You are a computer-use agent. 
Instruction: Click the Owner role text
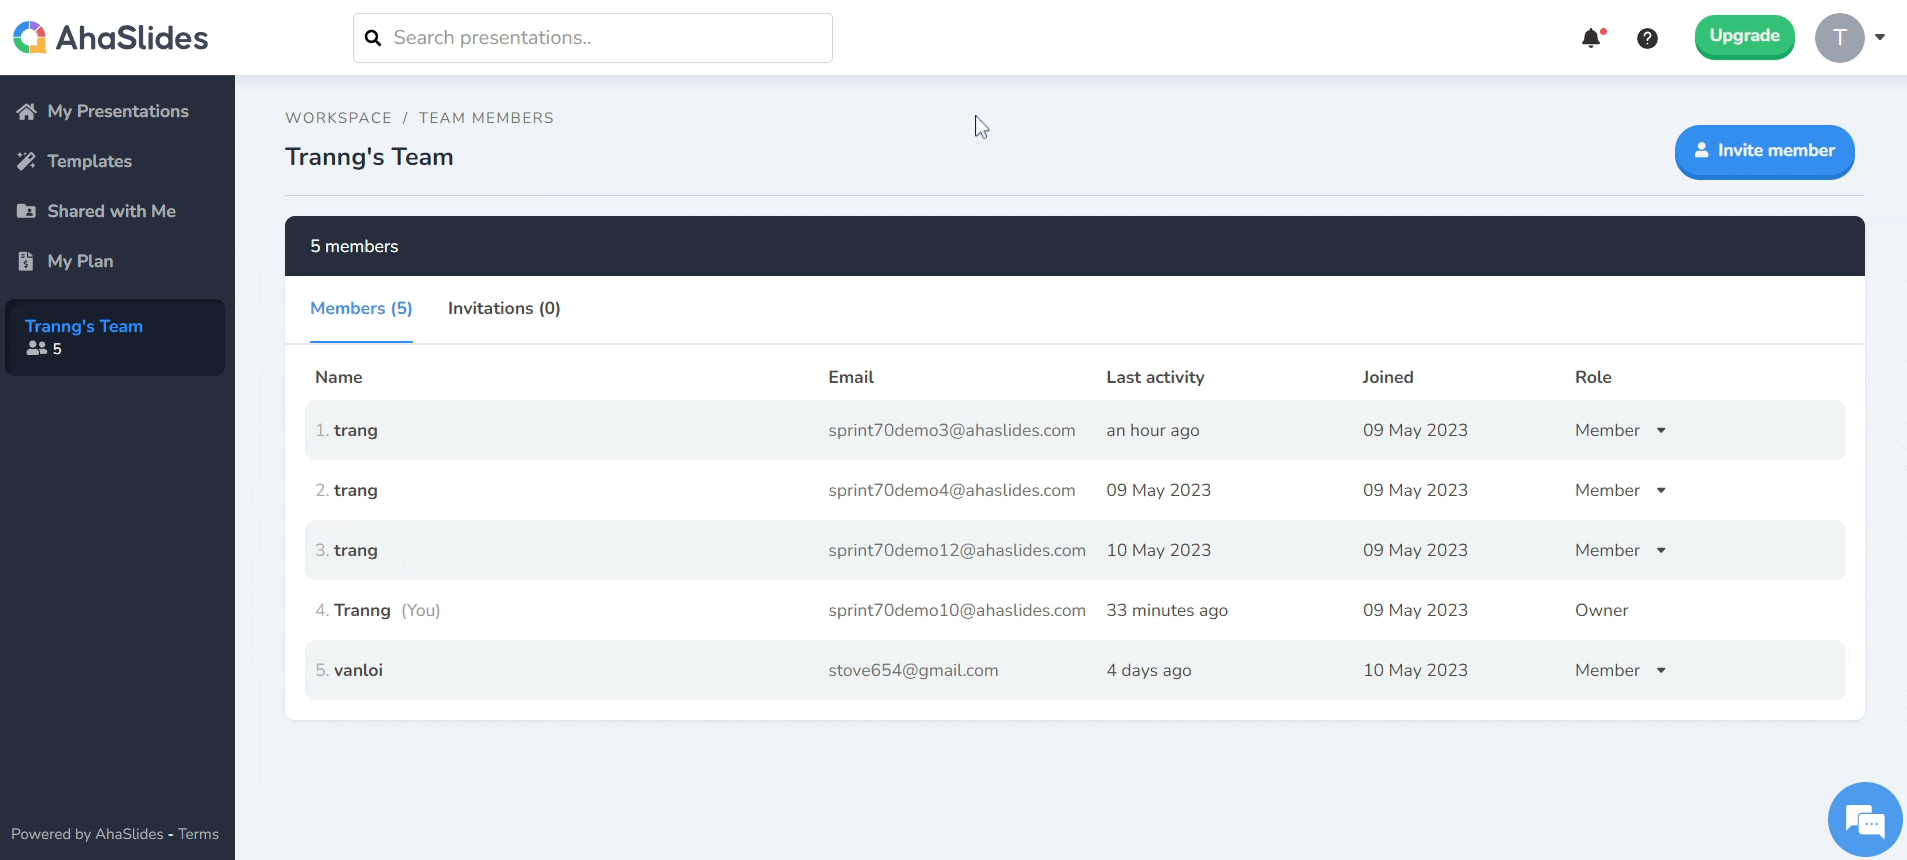(x=1601, y=610)
